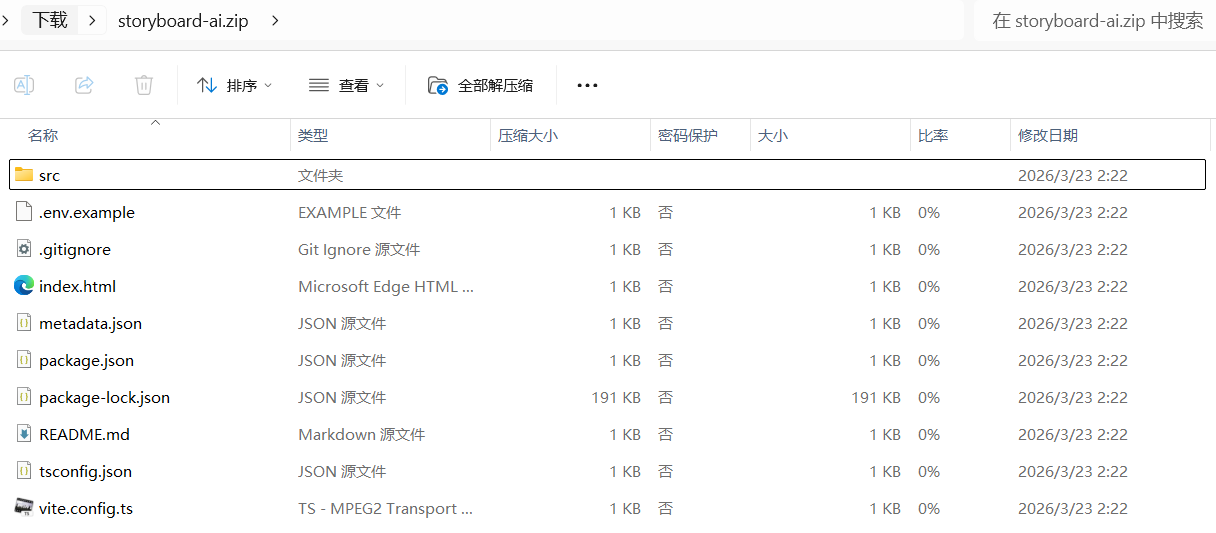Open the more options ellipsis menu
Screen dimensions: 1216x533
(x=587, y=85)
